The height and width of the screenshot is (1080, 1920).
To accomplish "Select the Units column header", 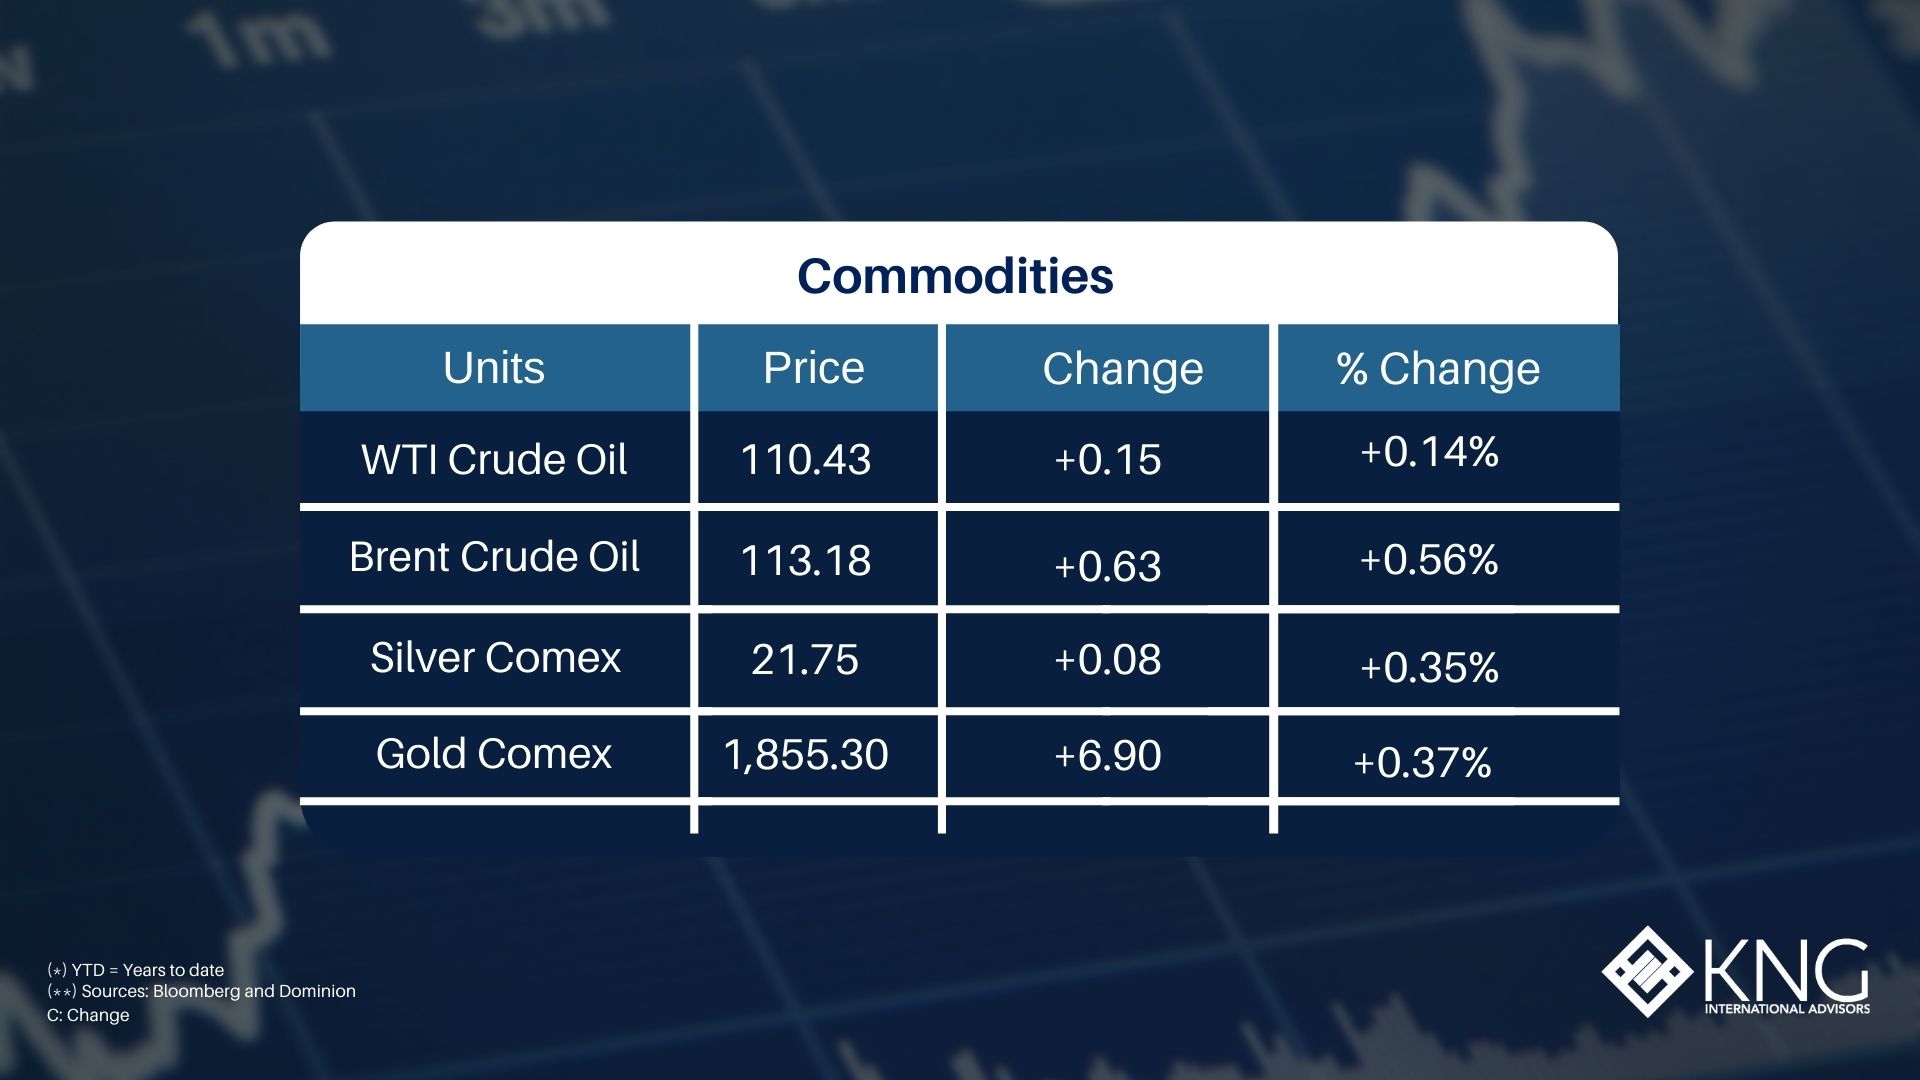I will click(494, 368).
